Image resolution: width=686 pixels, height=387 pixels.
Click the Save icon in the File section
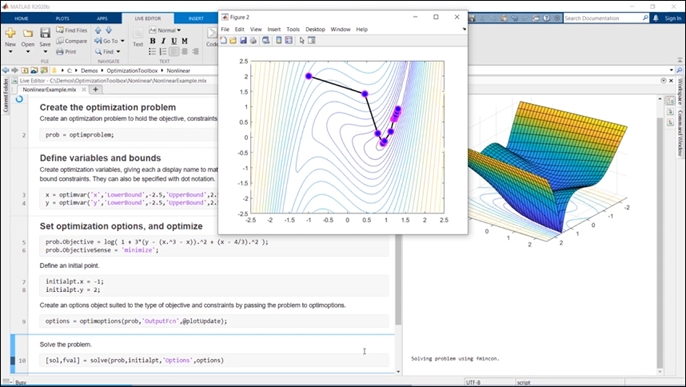point(45,33)
